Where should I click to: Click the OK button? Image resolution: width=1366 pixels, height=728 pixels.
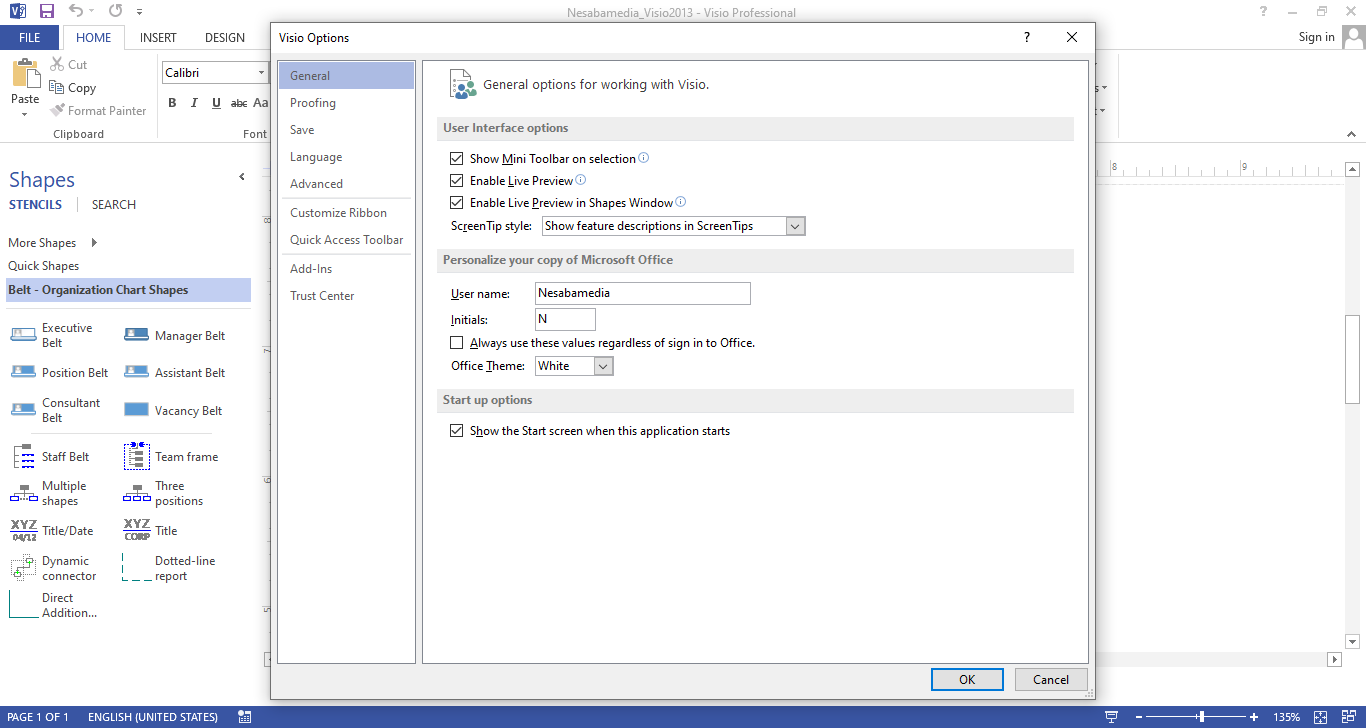coord(966,679)
